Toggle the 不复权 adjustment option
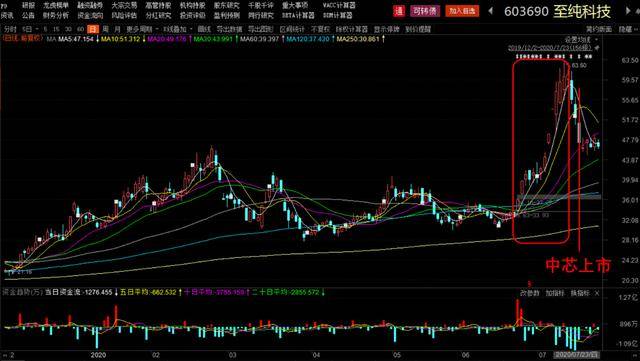Image resolution: width=640 pixels, height=361 pixels. (320, 29)
